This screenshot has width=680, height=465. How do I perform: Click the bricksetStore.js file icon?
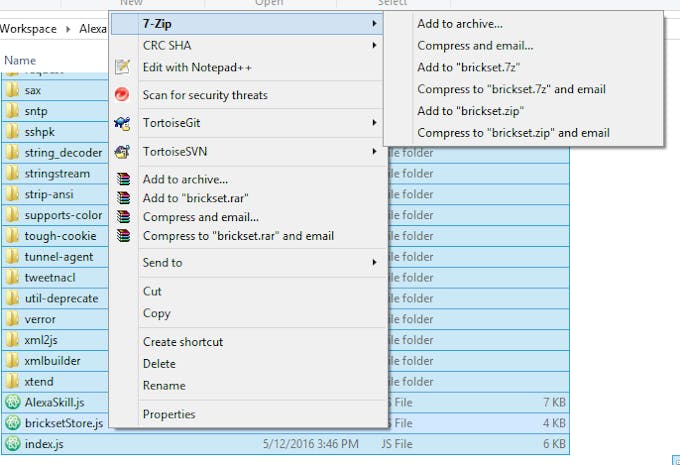coord(13,423)
